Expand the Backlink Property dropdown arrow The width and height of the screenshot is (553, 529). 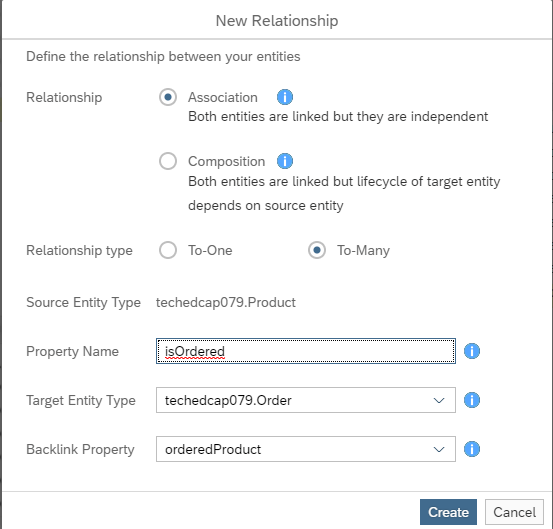439,449
